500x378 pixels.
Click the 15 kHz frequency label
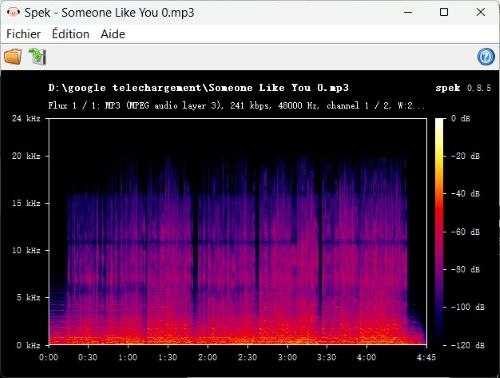(x=26, y=203)
